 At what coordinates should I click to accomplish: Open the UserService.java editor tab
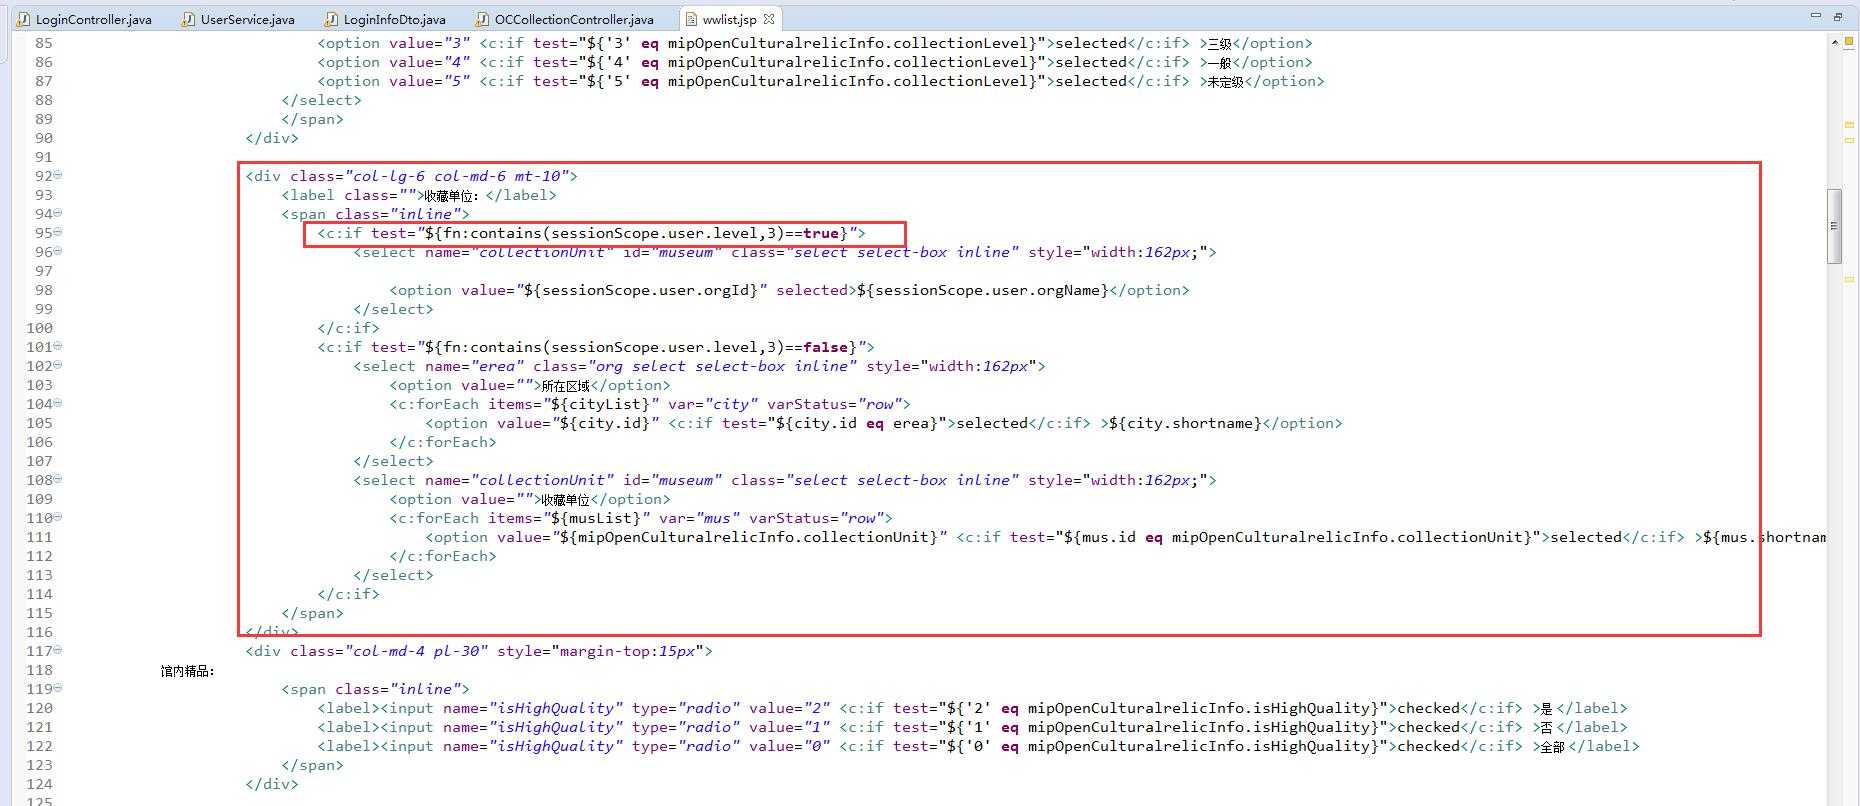tap(238, 19)
